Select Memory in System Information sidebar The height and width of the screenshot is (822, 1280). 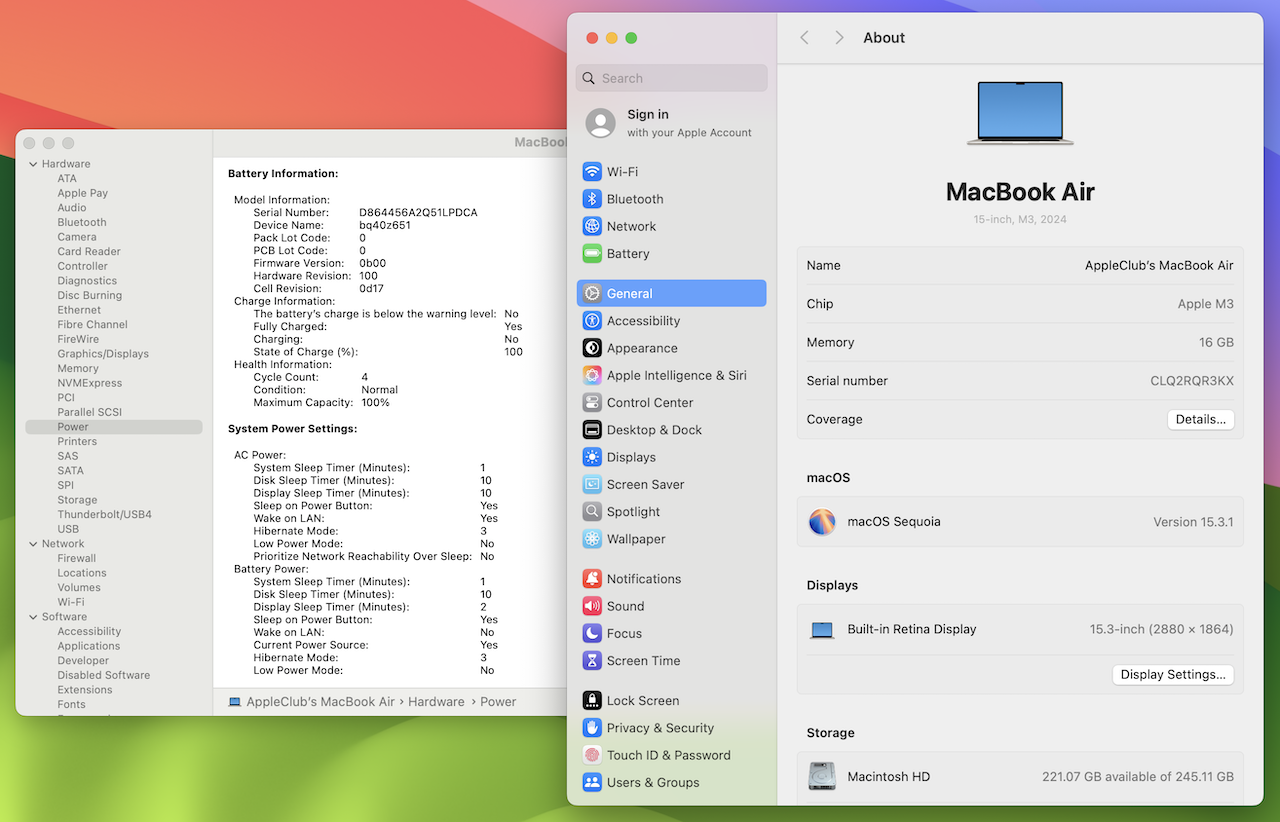[x=78, y=368]
